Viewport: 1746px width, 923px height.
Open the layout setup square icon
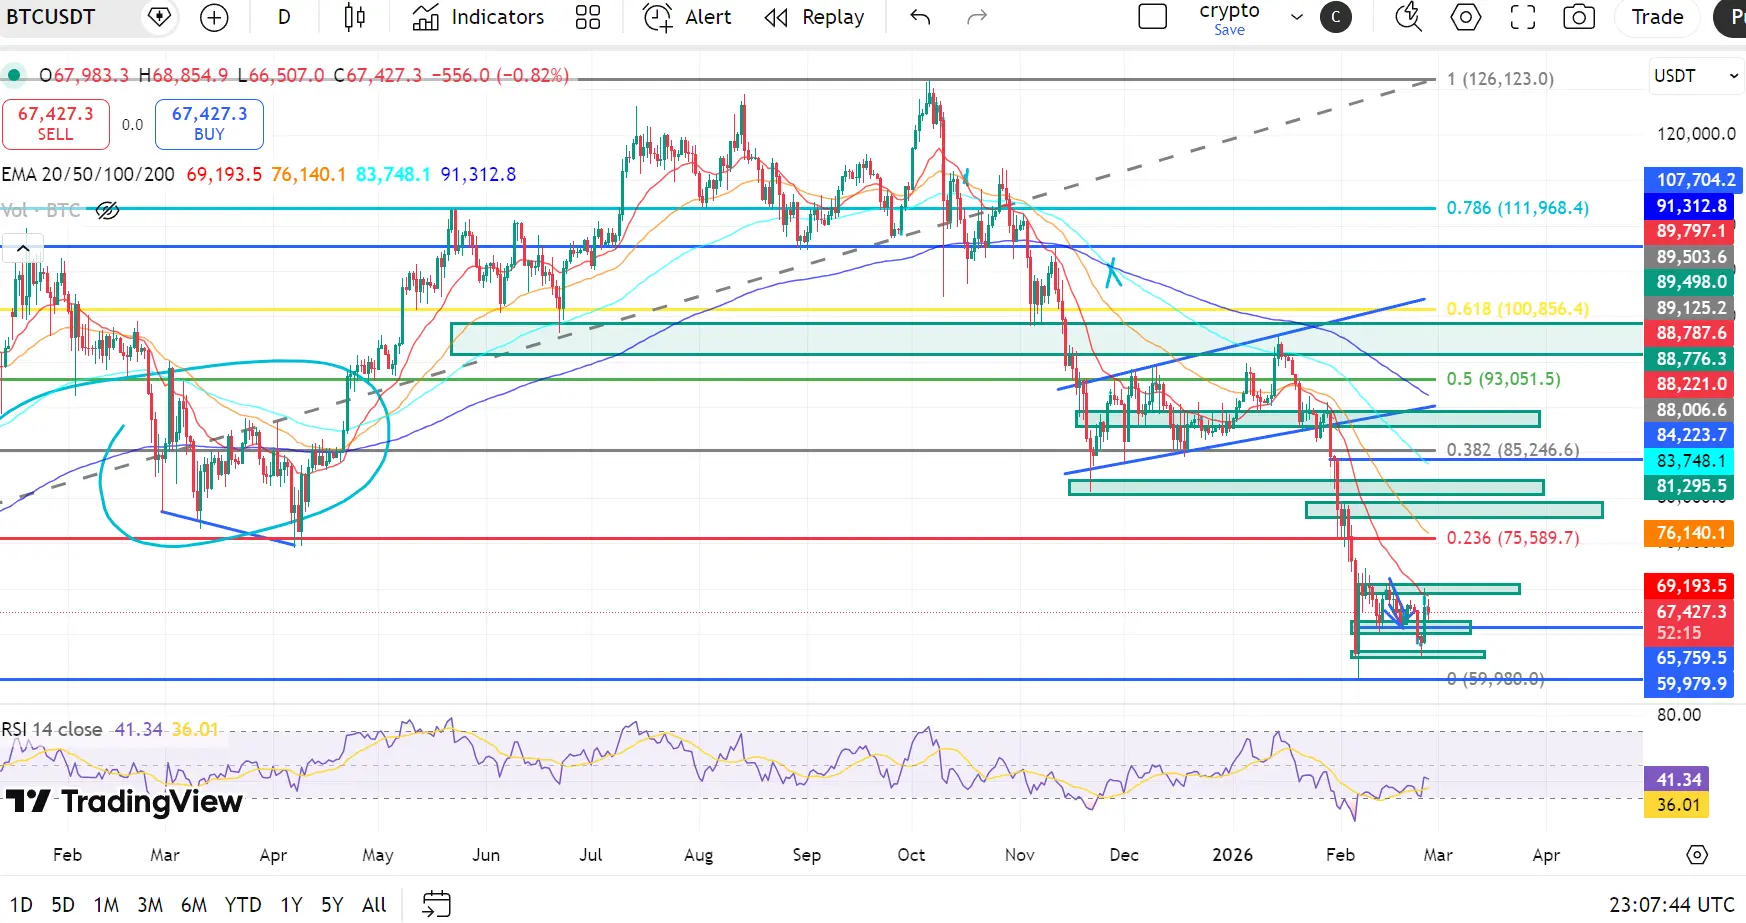pos(1153,17)
